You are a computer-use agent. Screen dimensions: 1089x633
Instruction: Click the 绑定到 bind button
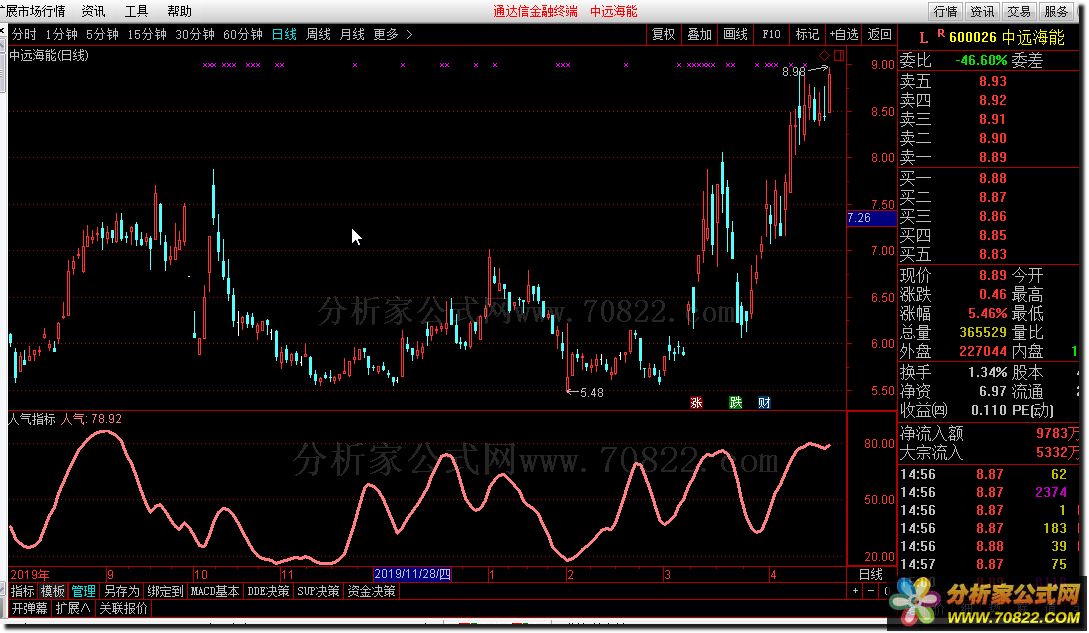[x=165, y=591]
